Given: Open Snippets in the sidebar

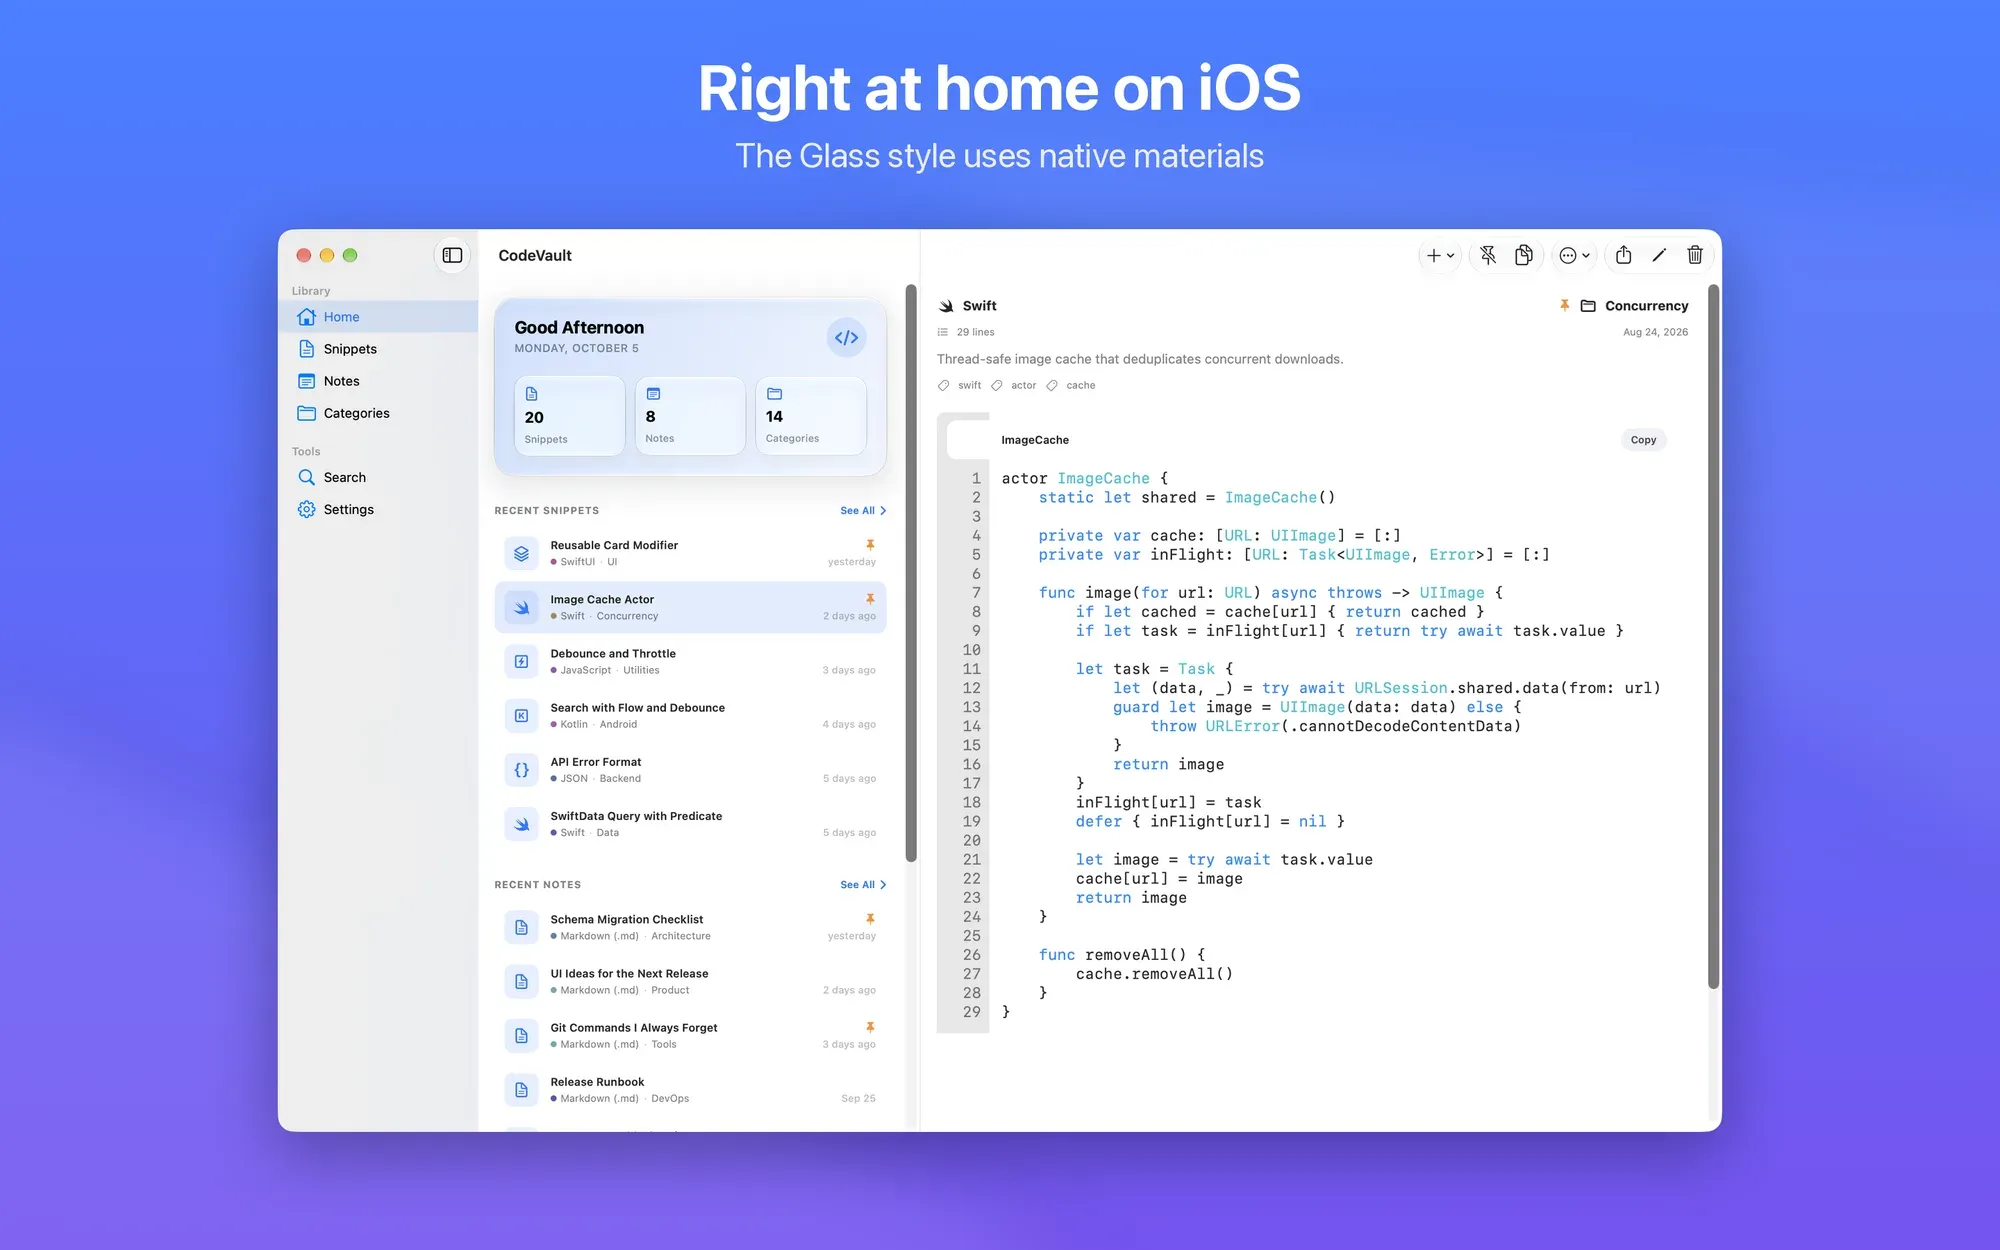Looking at the screenshot, I should 378,349.
